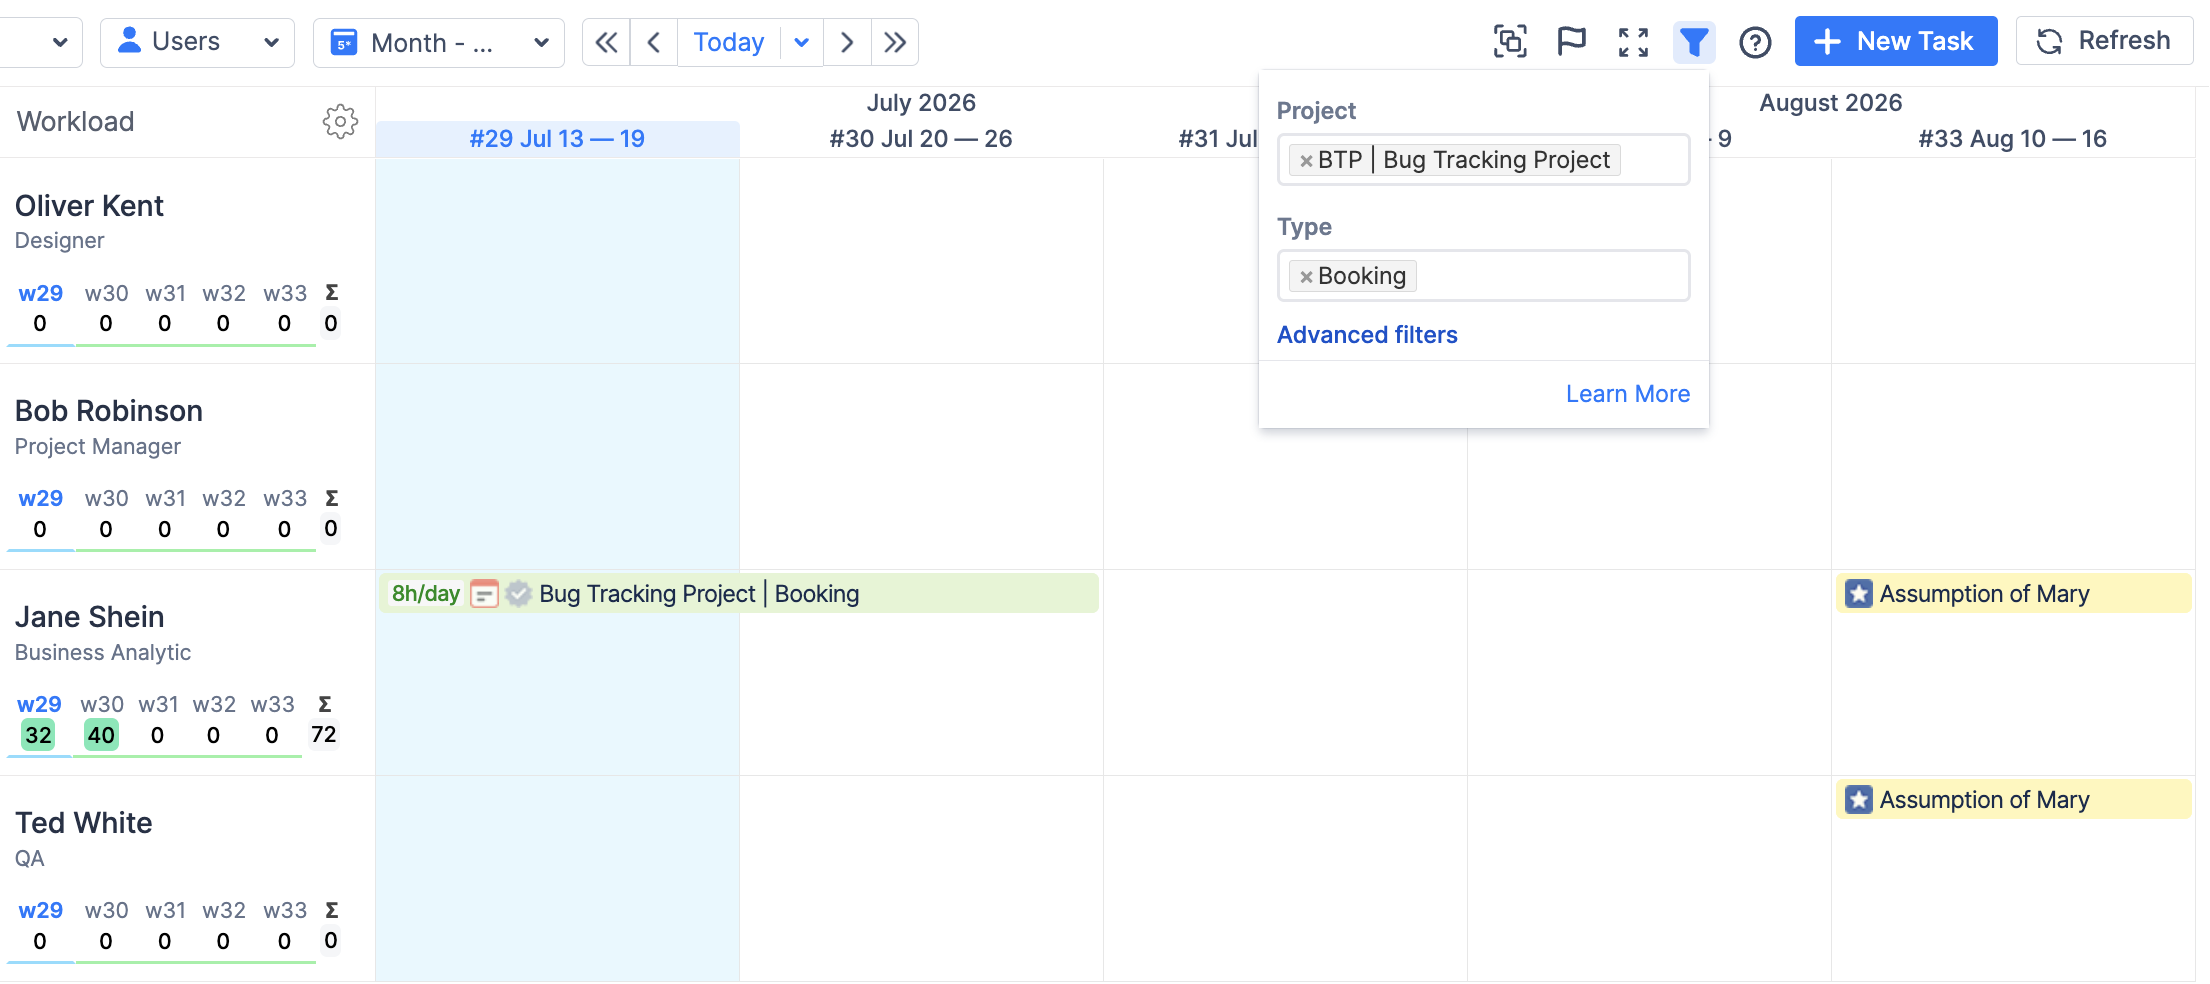Open the Month view dropdown
This screenshot has height=984, width=2210.
(438, 42)
